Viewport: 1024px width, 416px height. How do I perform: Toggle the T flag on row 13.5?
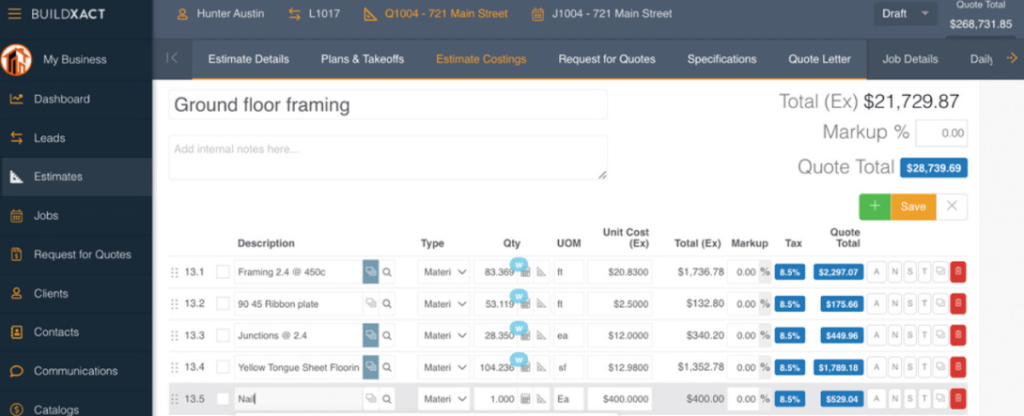[925, 398]
